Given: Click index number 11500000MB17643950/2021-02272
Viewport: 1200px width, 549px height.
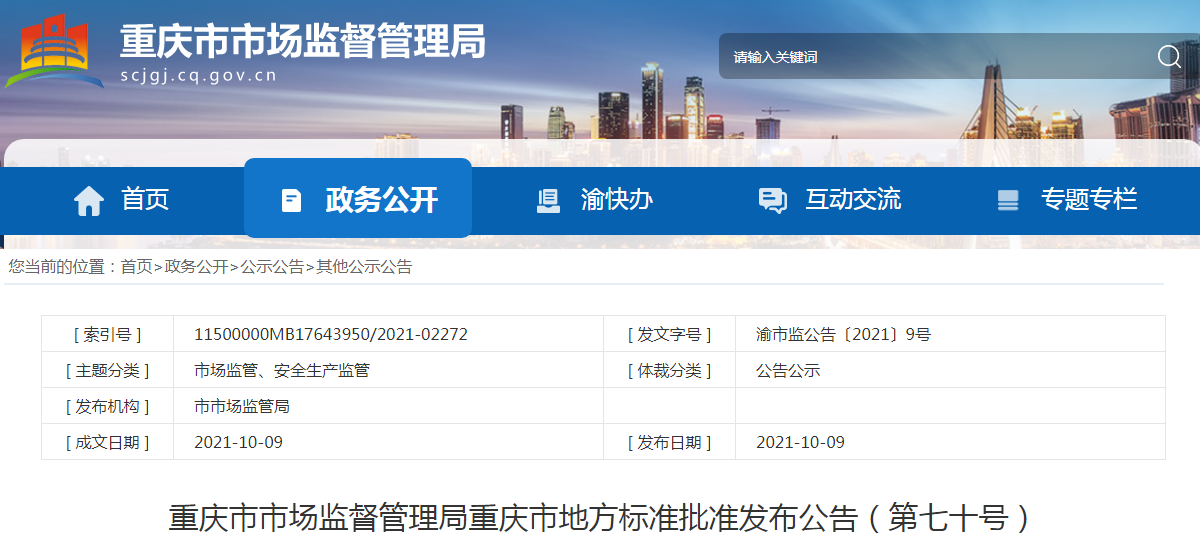Looking at the screenshot, I should pos(331,334).
